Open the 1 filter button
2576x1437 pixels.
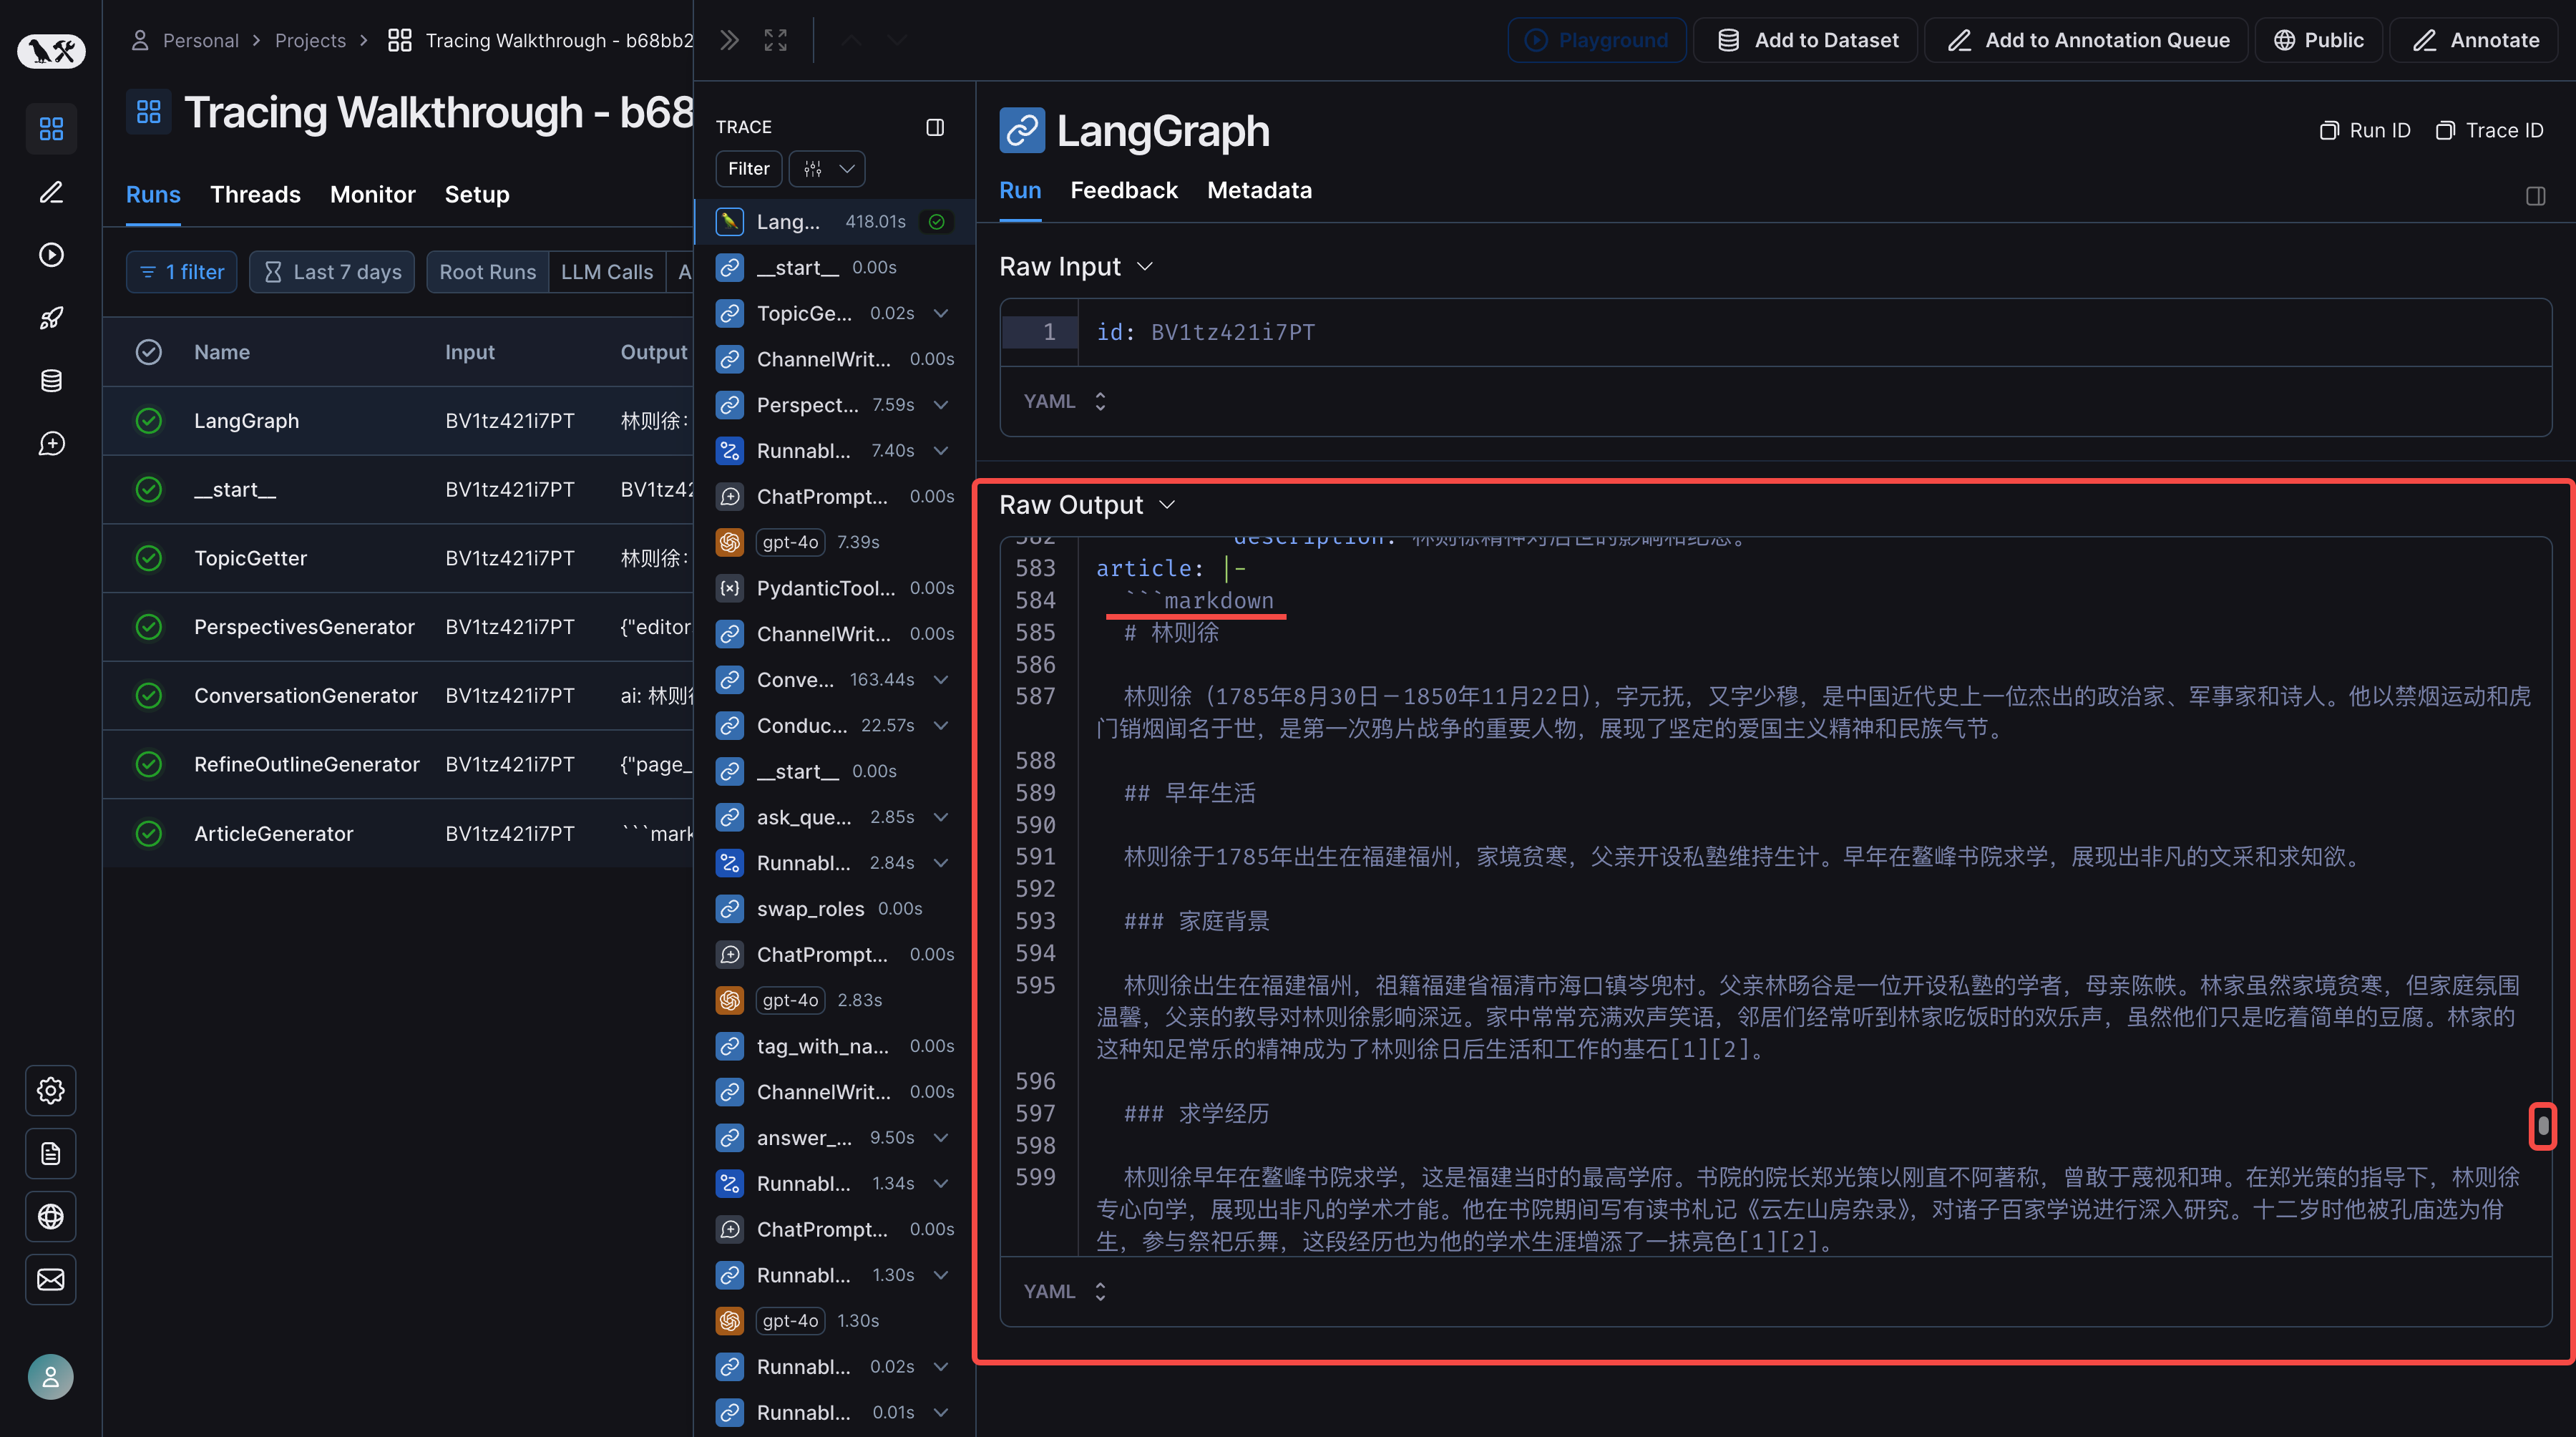coord(182,272)
